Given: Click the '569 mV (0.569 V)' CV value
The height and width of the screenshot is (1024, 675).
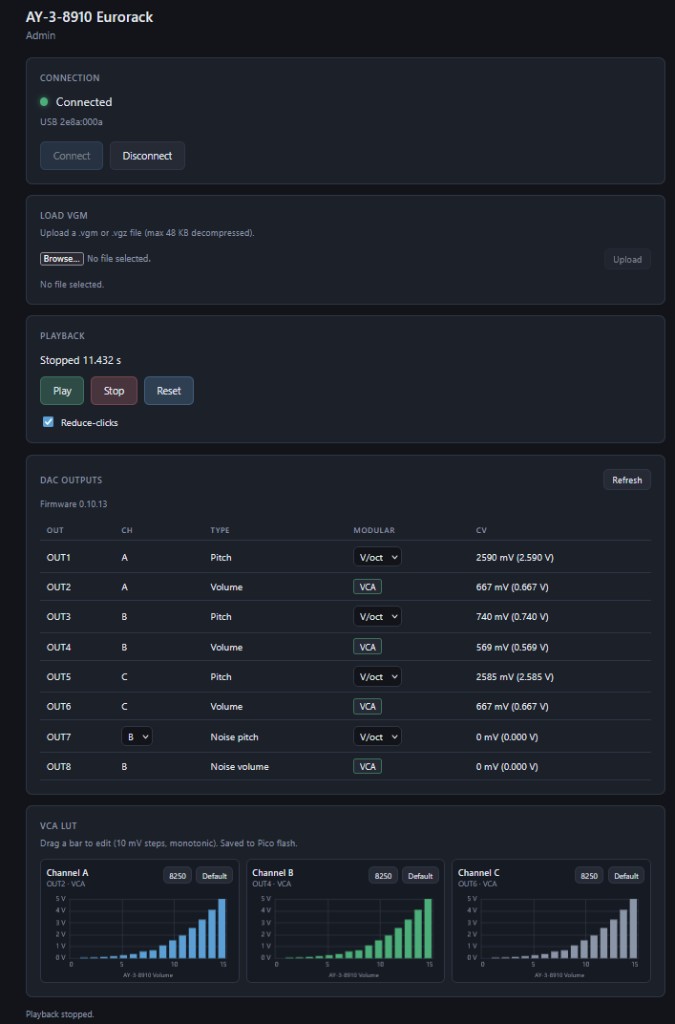Looking at the screenshot, I should click(512, 647).
